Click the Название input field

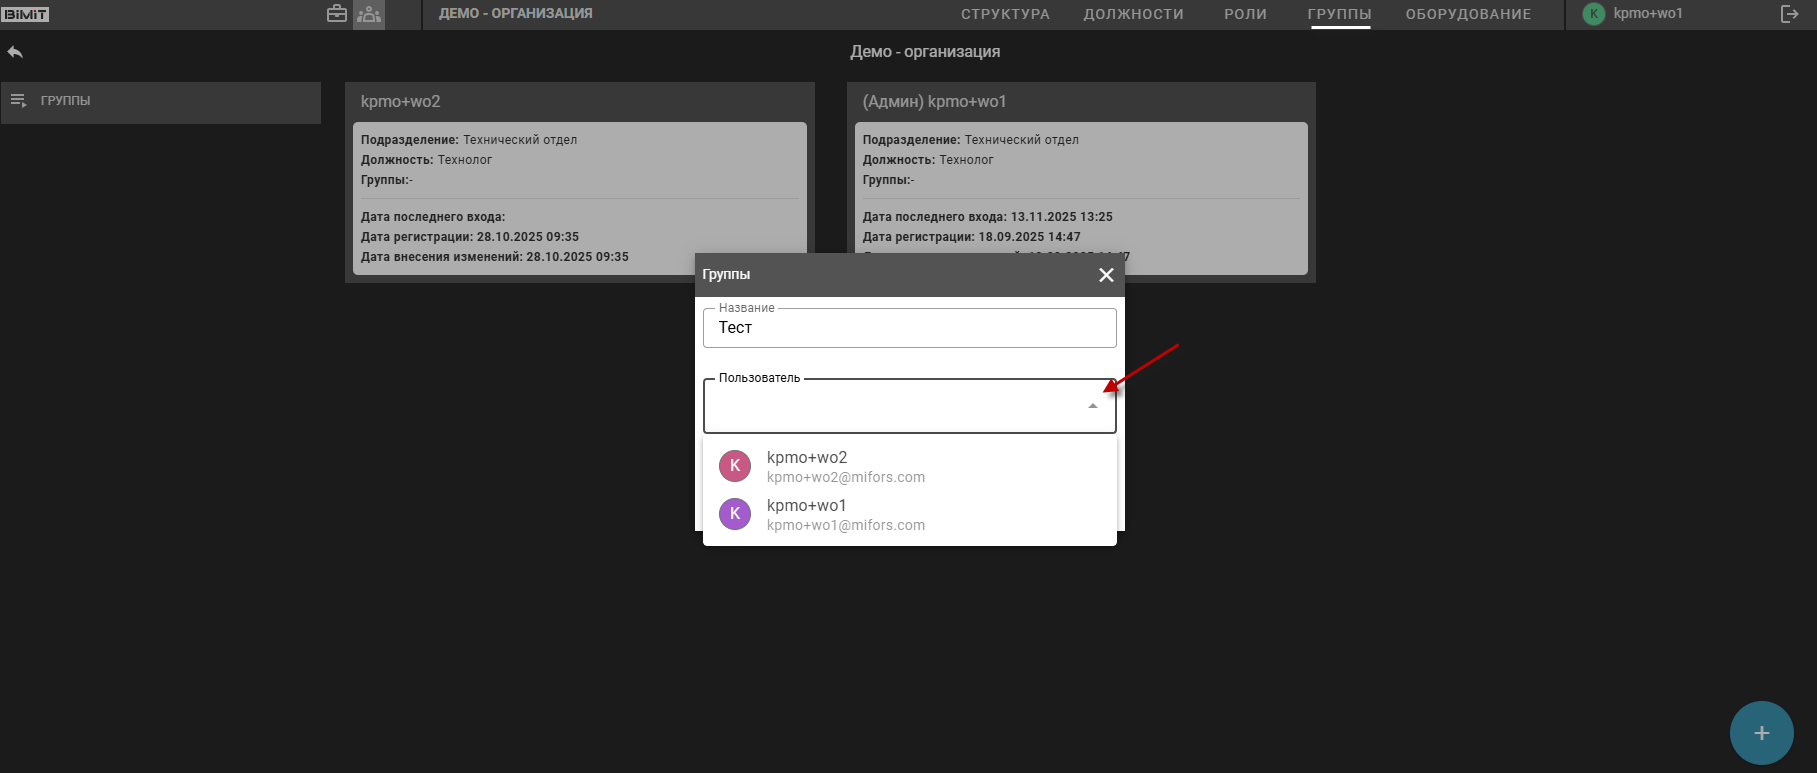pyautogui.click(x=908, y=328)
